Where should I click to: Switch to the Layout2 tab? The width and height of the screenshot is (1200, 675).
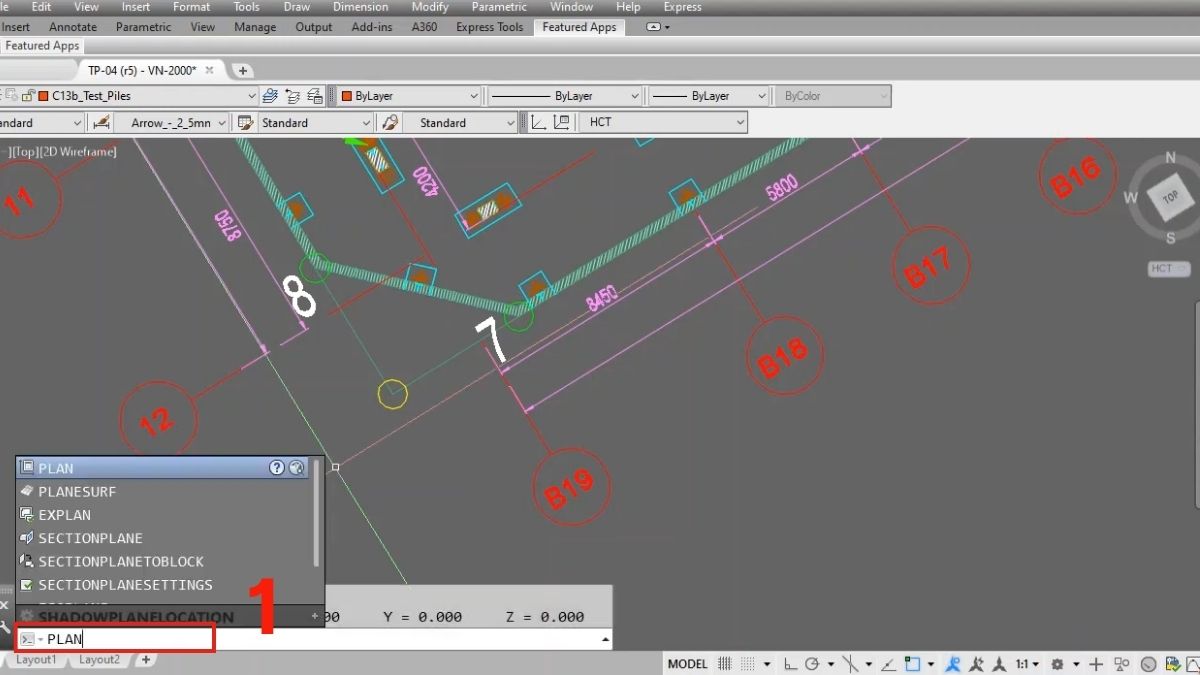99,660
